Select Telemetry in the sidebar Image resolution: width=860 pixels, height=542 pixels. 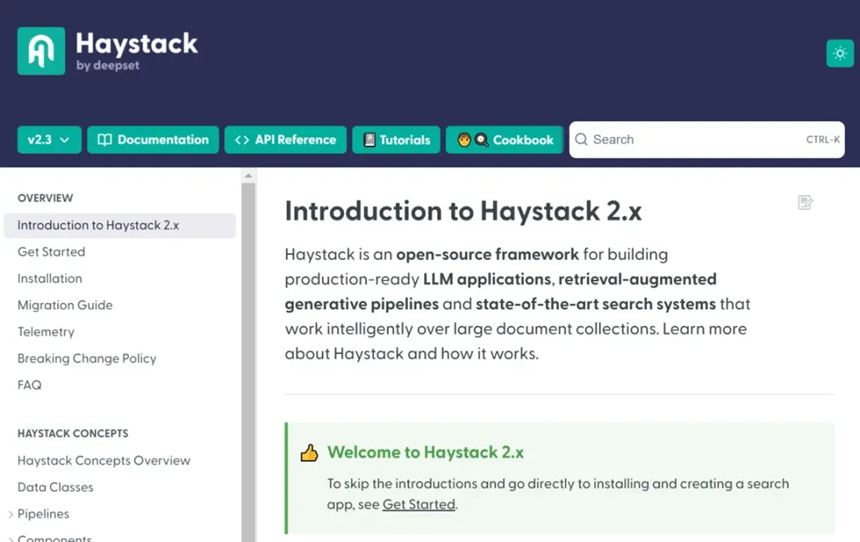[46, 332]
